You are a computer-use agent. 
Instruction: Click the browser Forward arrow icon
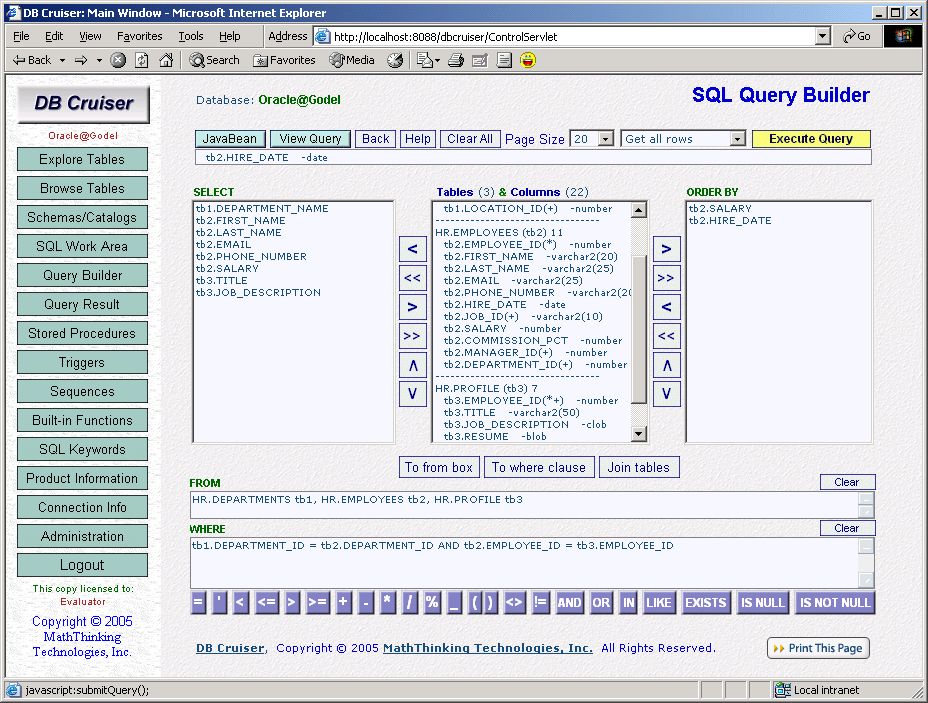point(81,60)
